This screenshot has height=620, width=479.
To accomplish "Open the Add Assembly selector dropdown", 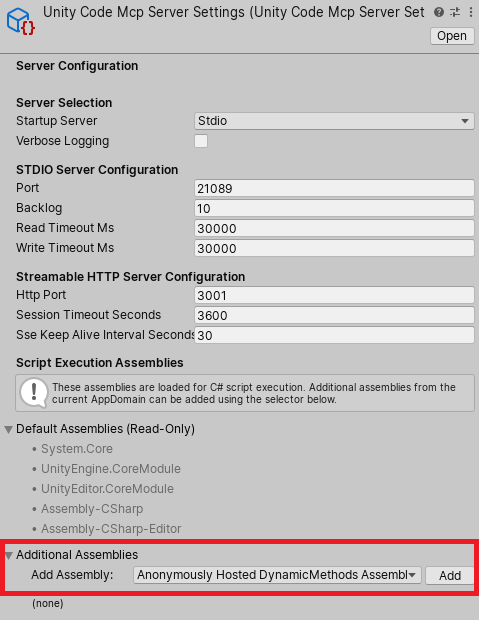I will 277,575.
